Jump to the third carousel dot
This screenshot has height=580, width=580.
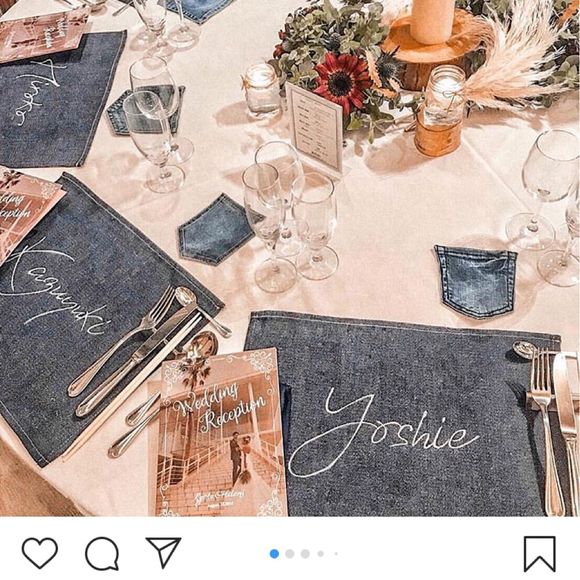pyautogui.click(x=305, y=554)
